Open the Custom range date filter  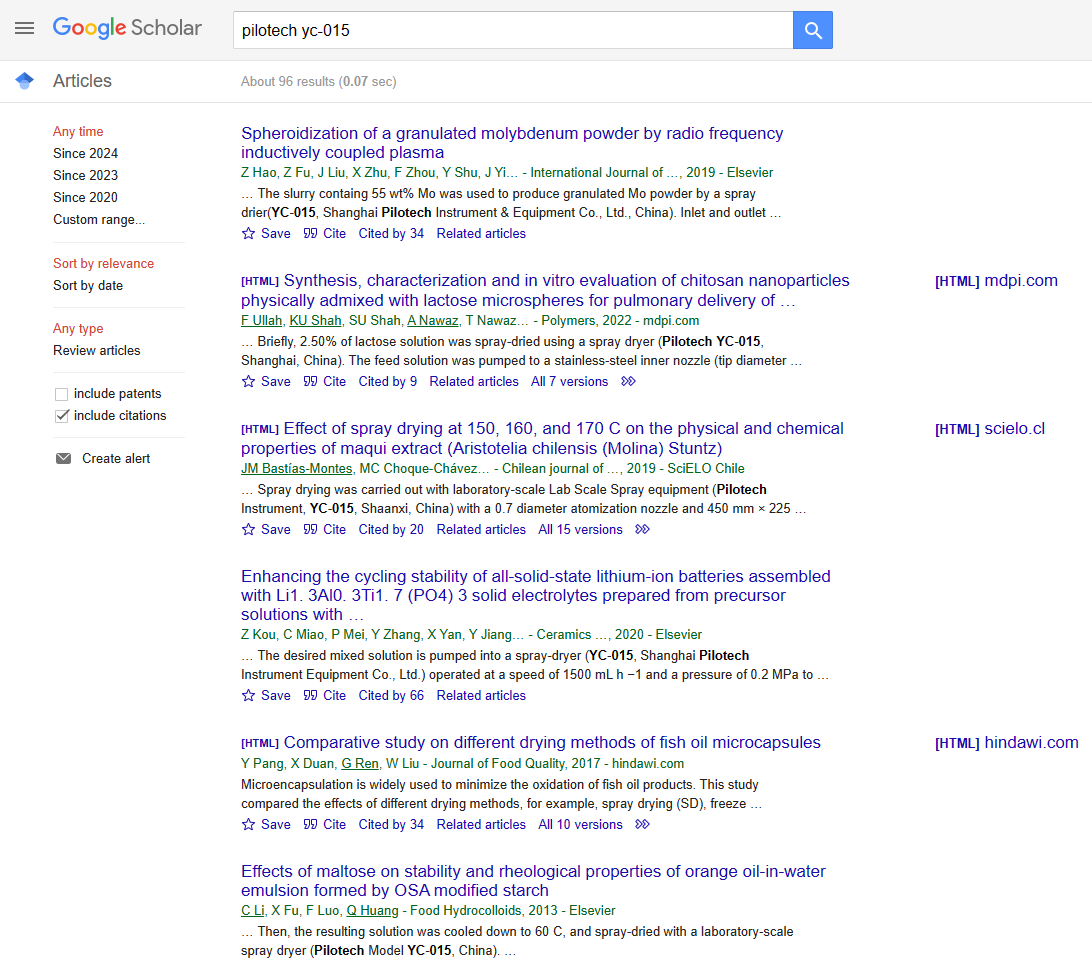click(99, 220)
